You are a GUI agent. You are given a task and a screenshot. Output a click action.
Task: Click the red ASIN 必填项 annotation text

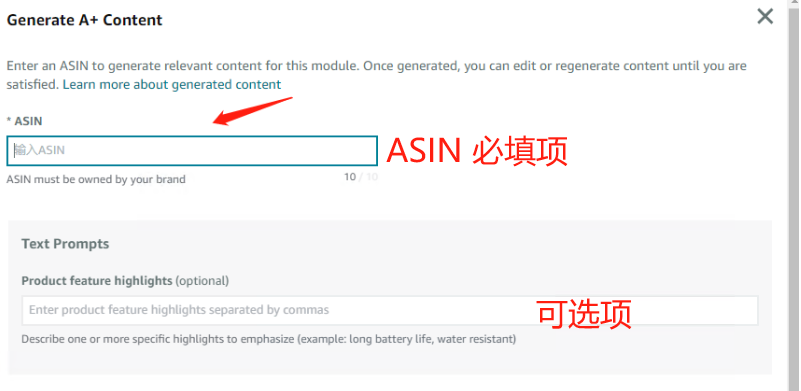pyautogui.click(x=477, y=152)
